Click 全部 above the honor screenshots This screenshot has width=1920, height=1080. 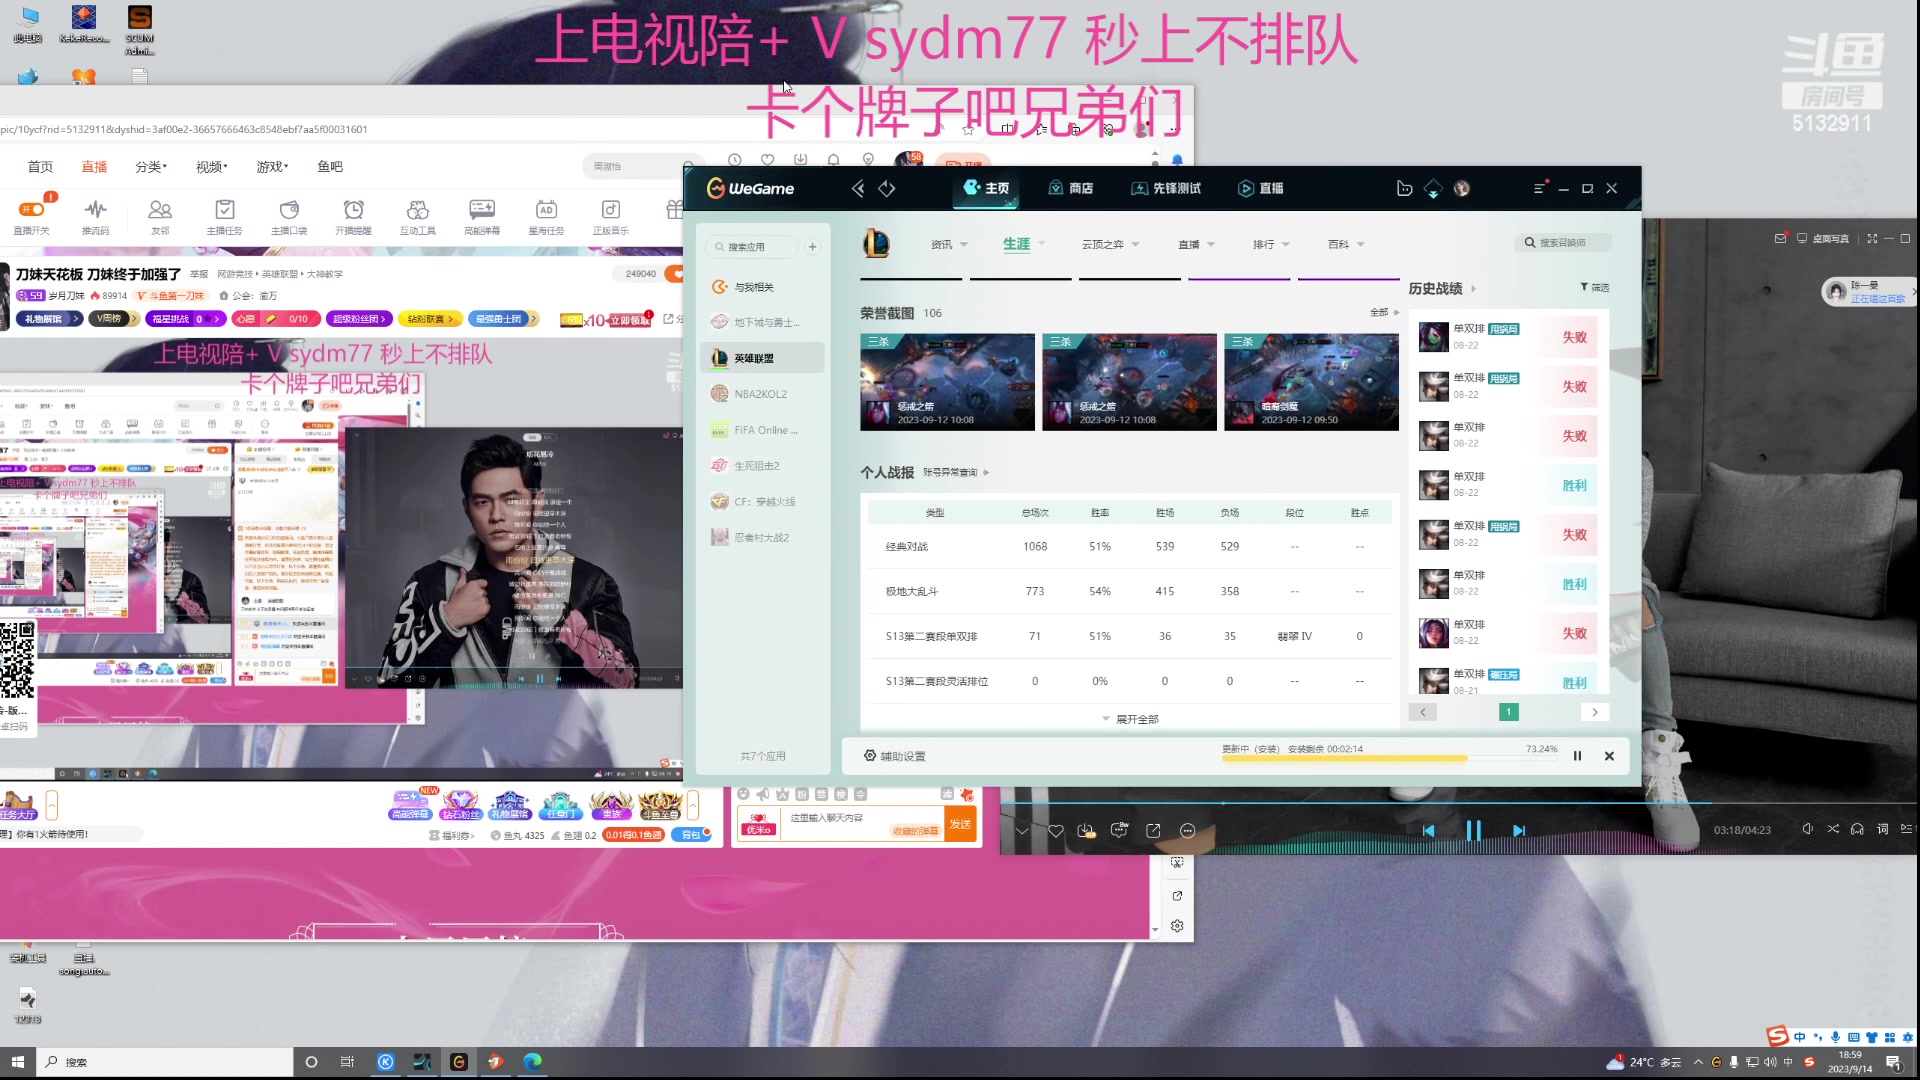(x=1379, y=312)
